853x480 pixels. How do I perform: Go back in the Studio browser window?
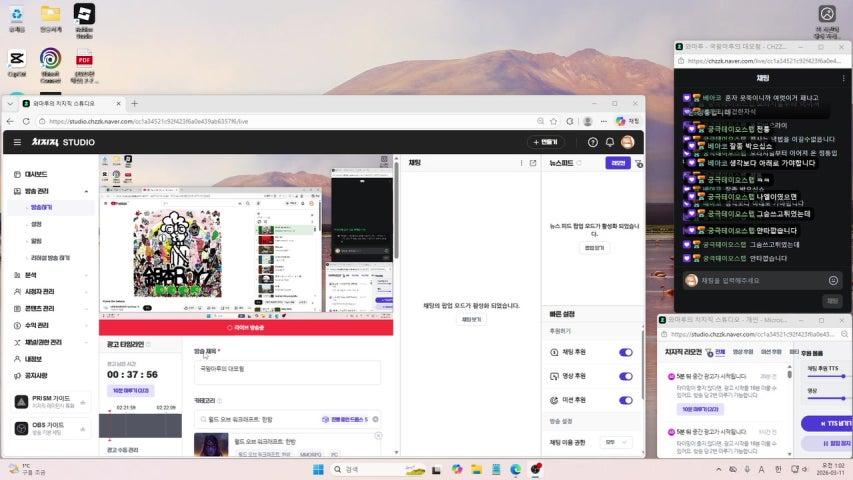click(10, 121)
